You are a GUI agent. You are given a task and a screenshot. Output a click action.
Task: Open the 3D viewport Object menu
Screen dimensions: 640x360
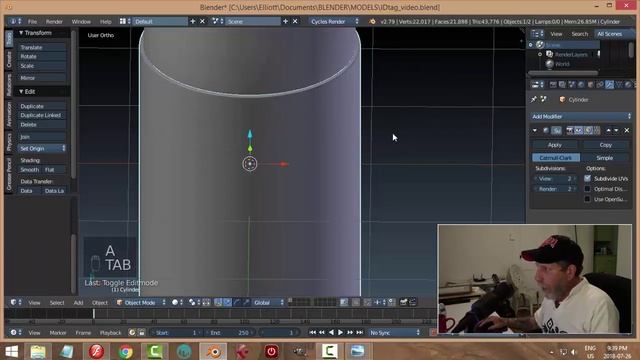(x=100, y=302)
